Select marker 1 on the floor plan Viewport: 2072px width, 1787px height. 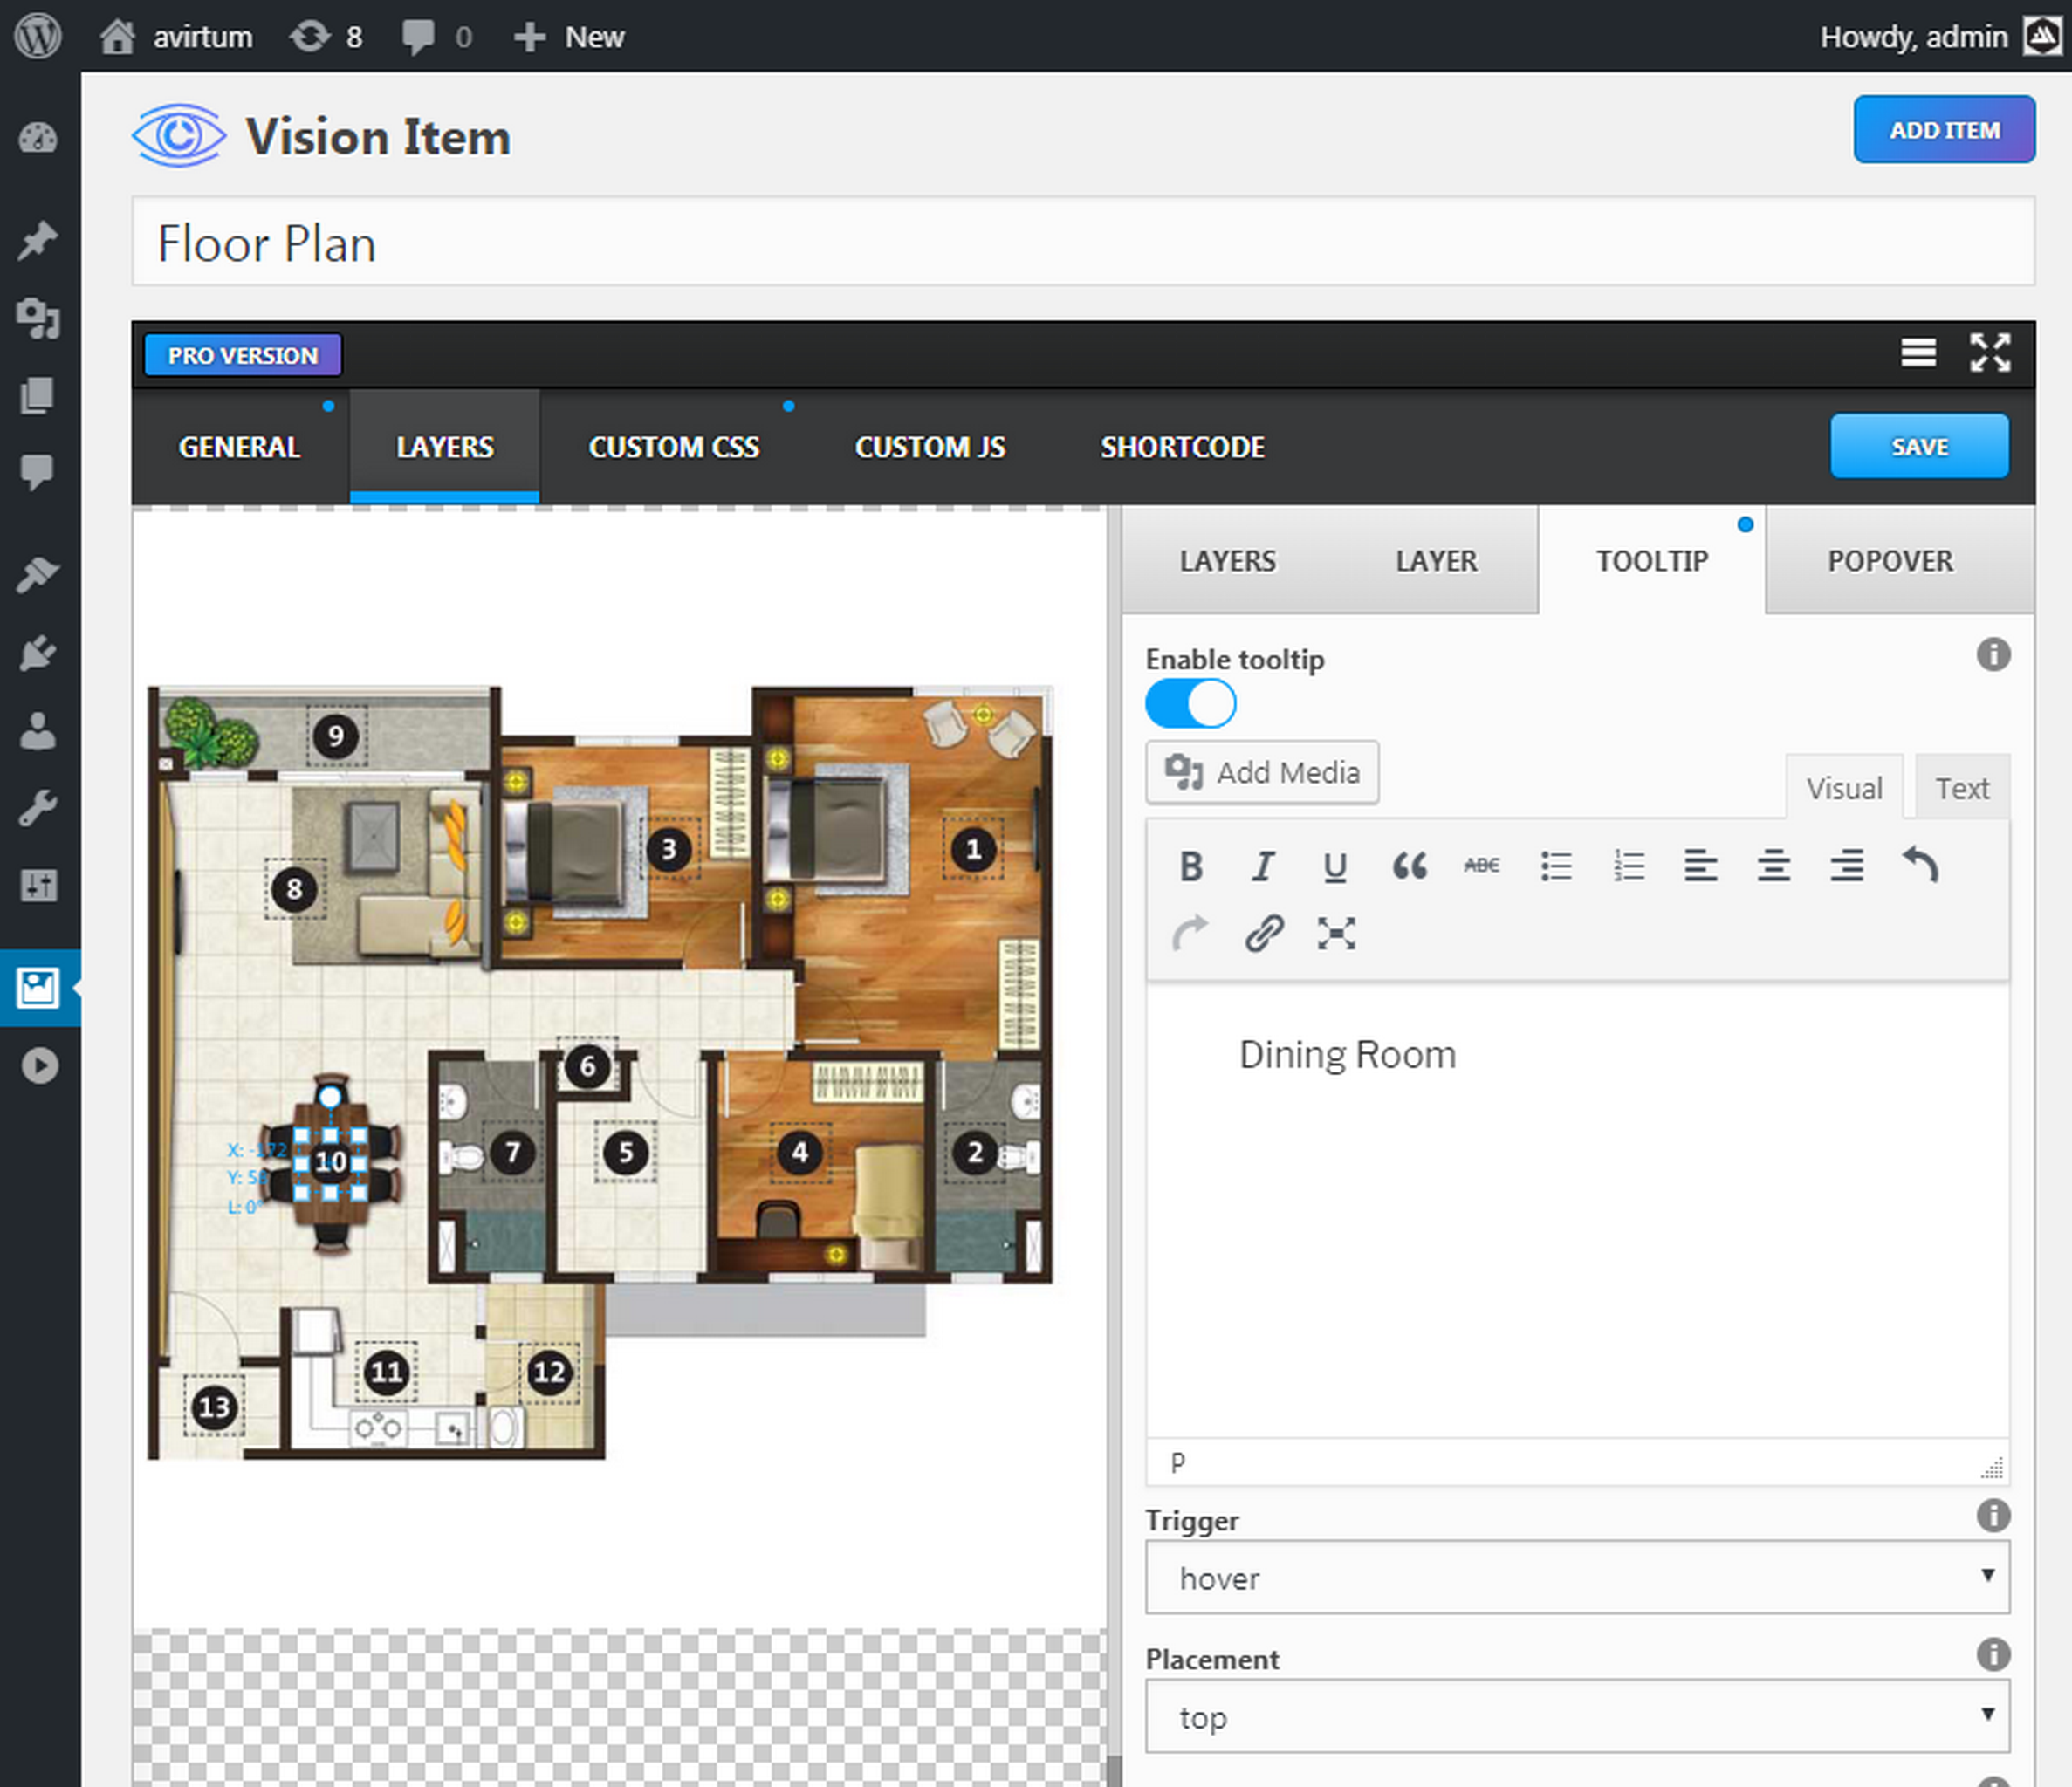(x=973, y=851)
